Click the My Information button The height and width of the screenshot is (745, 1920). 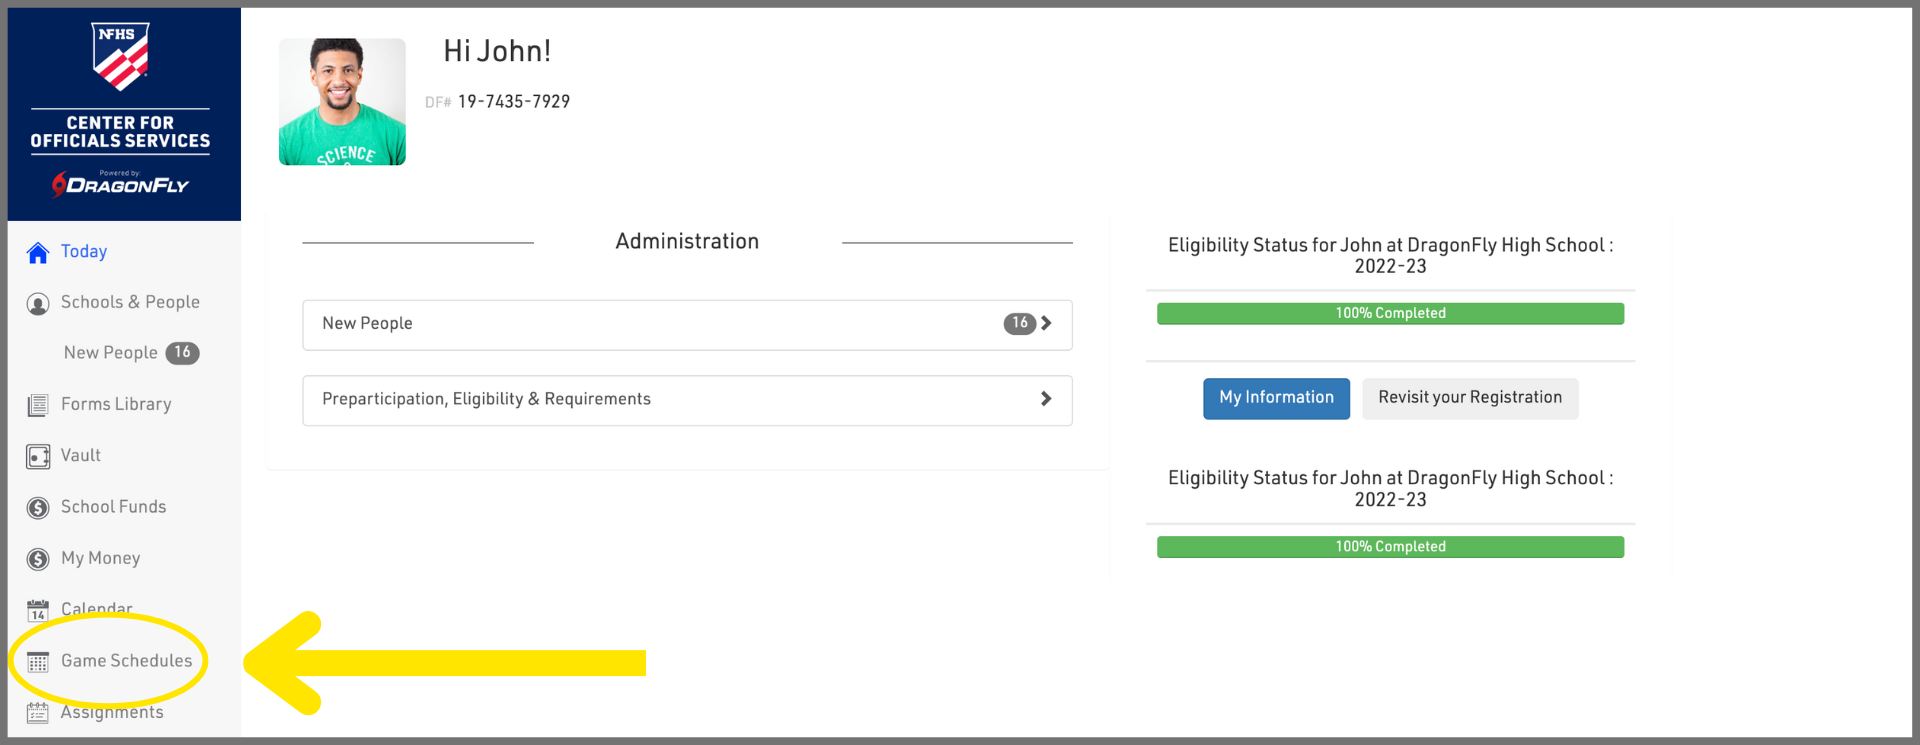point(1276,398)
